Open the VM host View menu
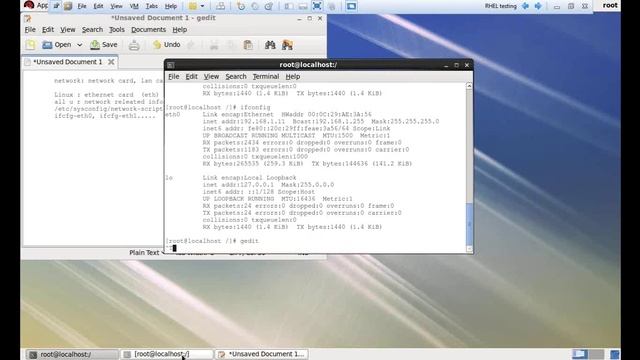This screenshot has height=360, width=640. tap(116, 6)
